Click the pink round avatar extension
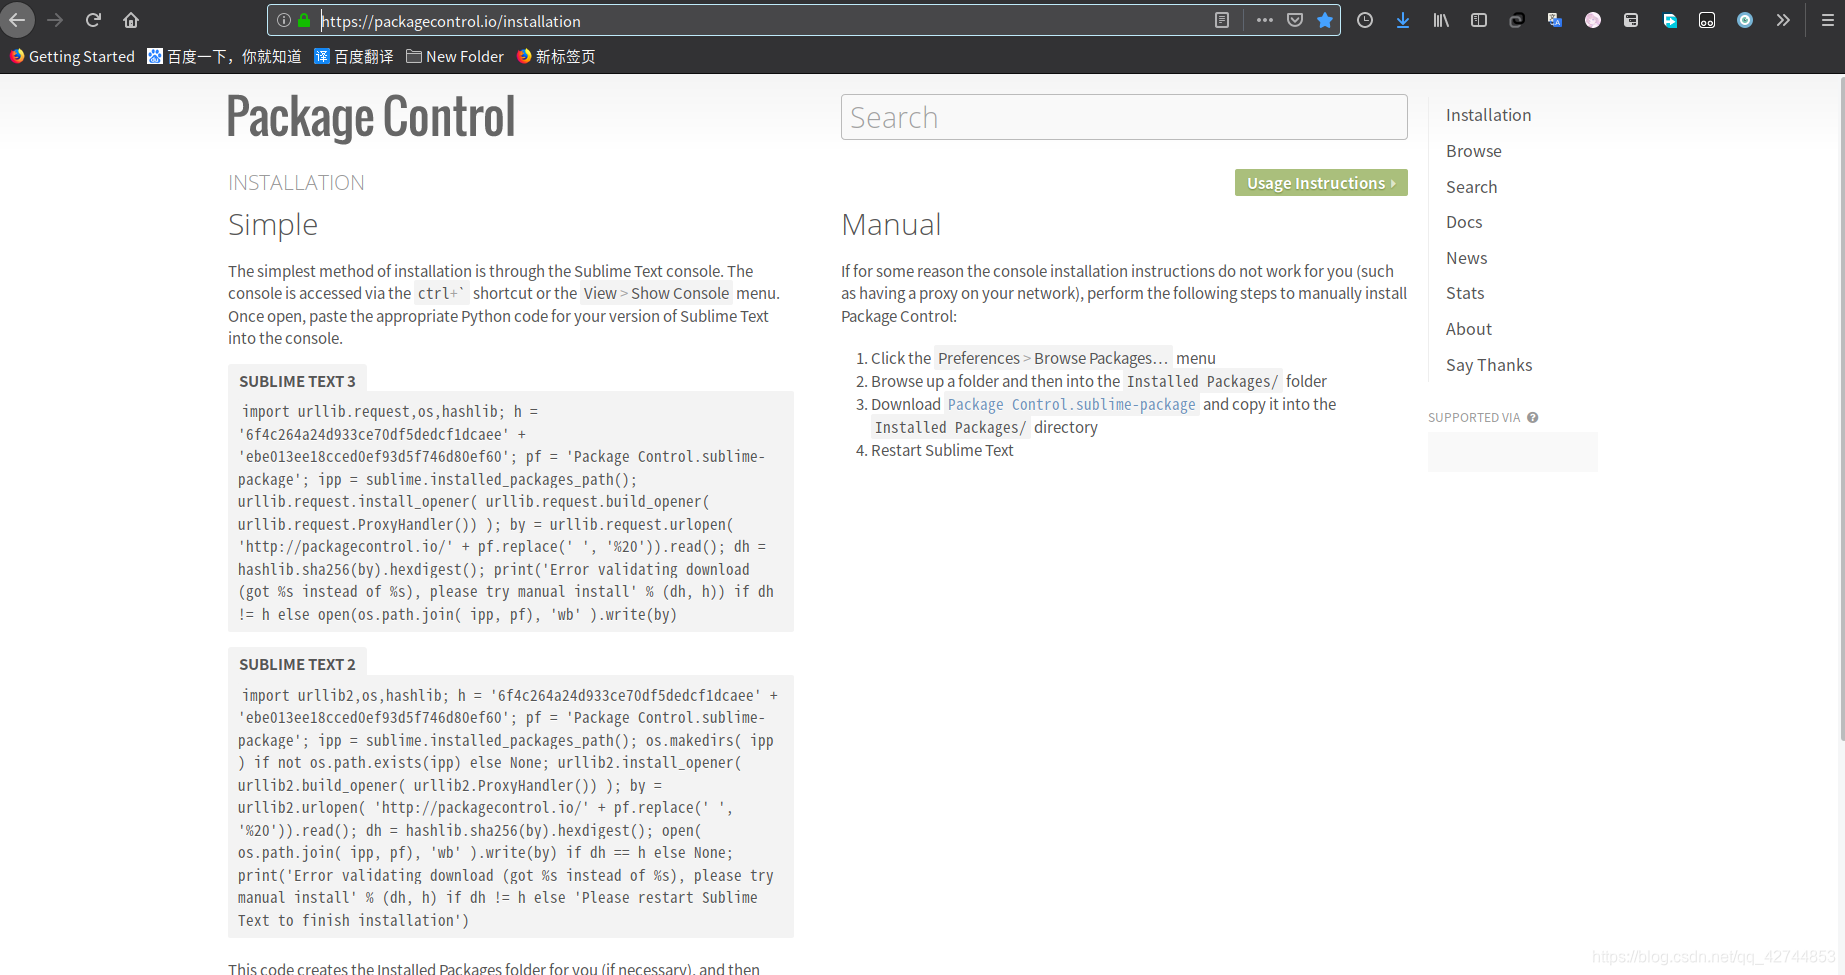This screenshot has height=975, width=1845. 1593,20
